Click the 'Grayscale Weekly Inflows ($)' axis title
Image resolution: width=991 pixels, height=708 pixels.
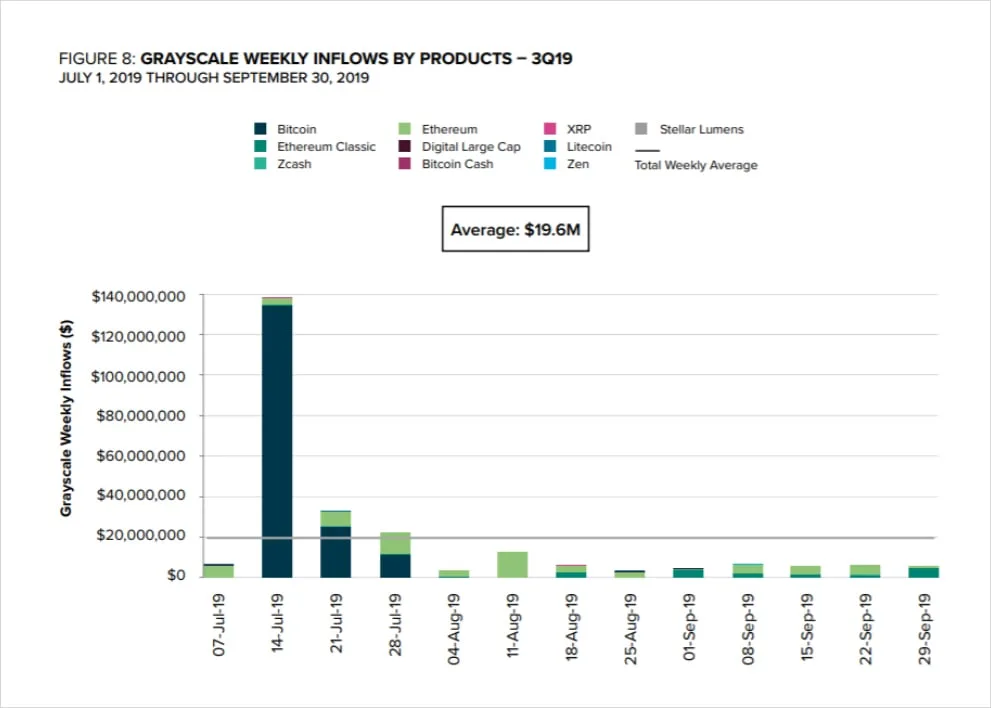click(66, 418)
